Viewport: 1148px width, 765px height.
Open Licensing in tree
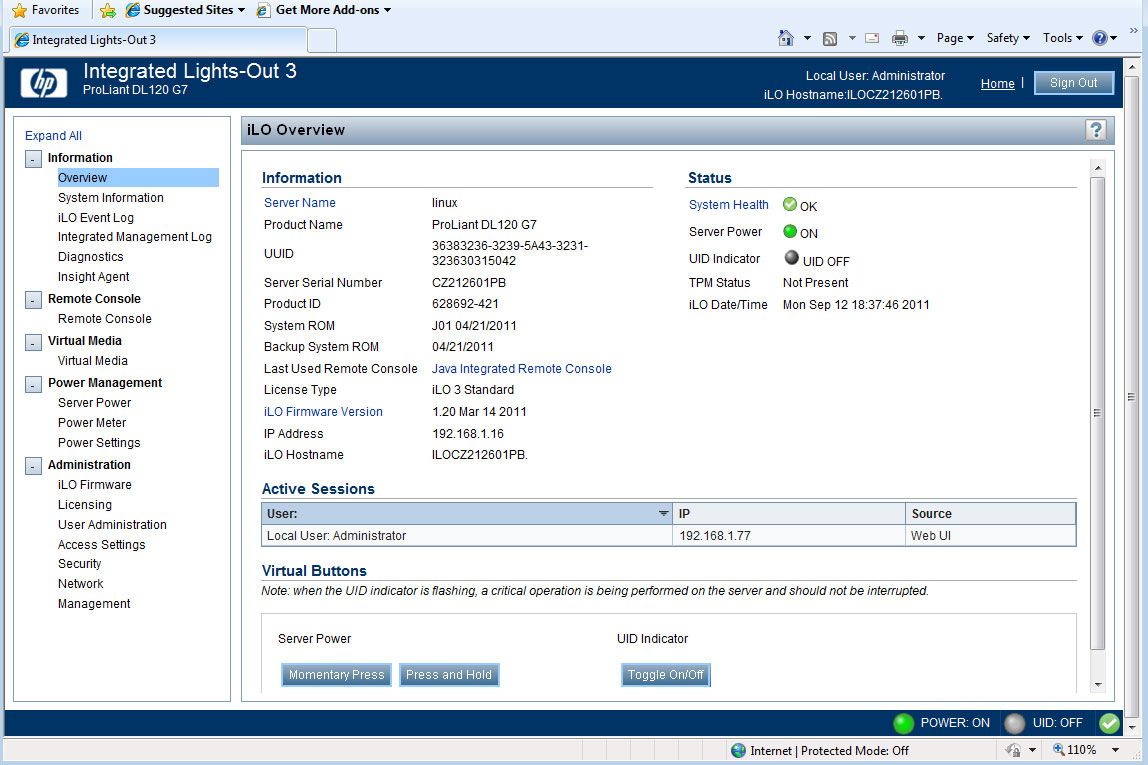click(85, 504)
